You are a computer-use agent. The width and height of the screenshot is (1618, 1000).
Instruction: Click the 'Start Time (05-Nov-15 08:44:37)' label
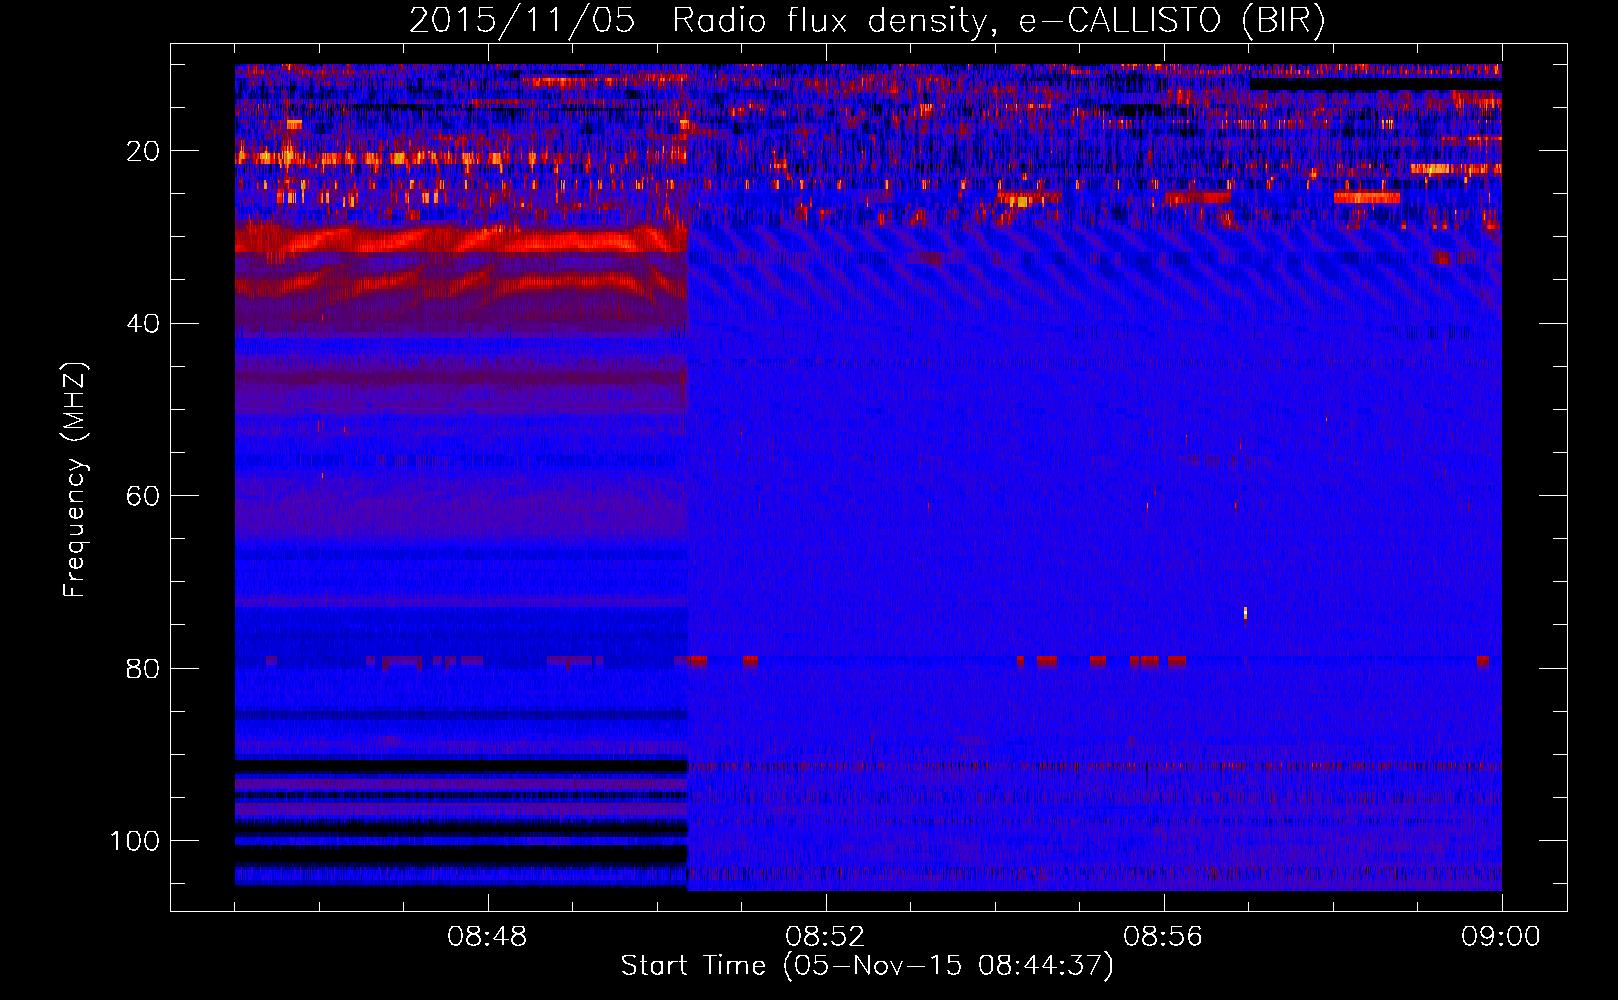tap(867, 966)
